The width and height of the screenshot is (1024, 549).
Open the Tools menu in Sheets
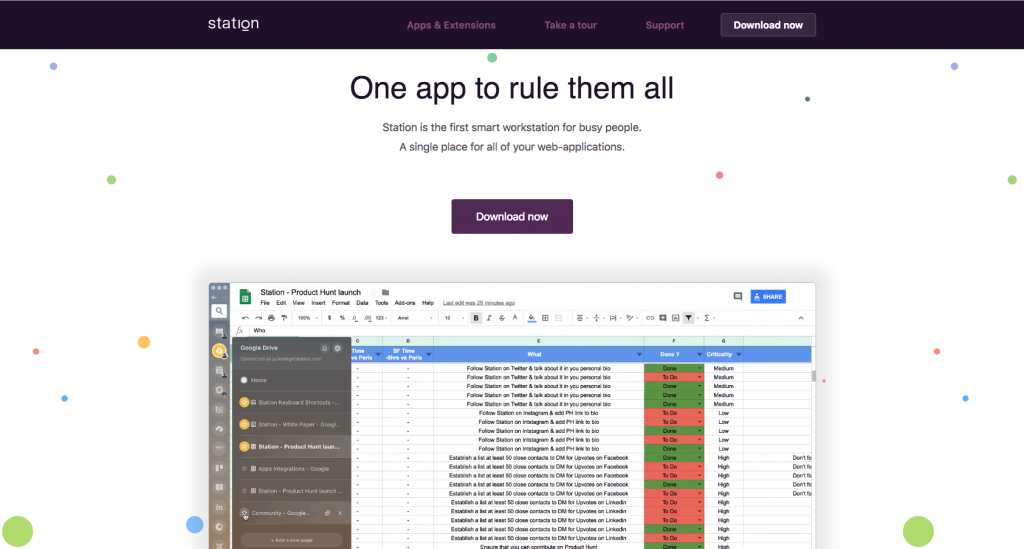coord(381,303)
